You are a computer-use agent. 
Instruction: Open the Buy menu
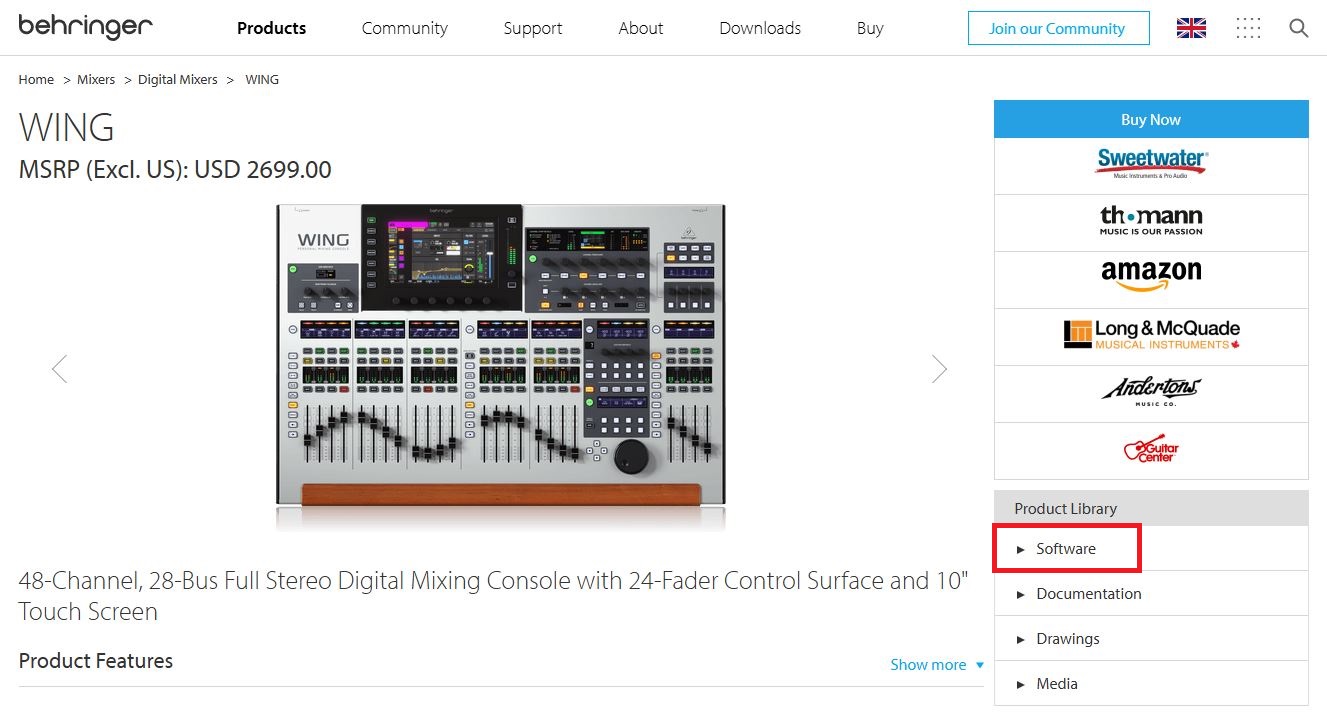tap(870, 28)
